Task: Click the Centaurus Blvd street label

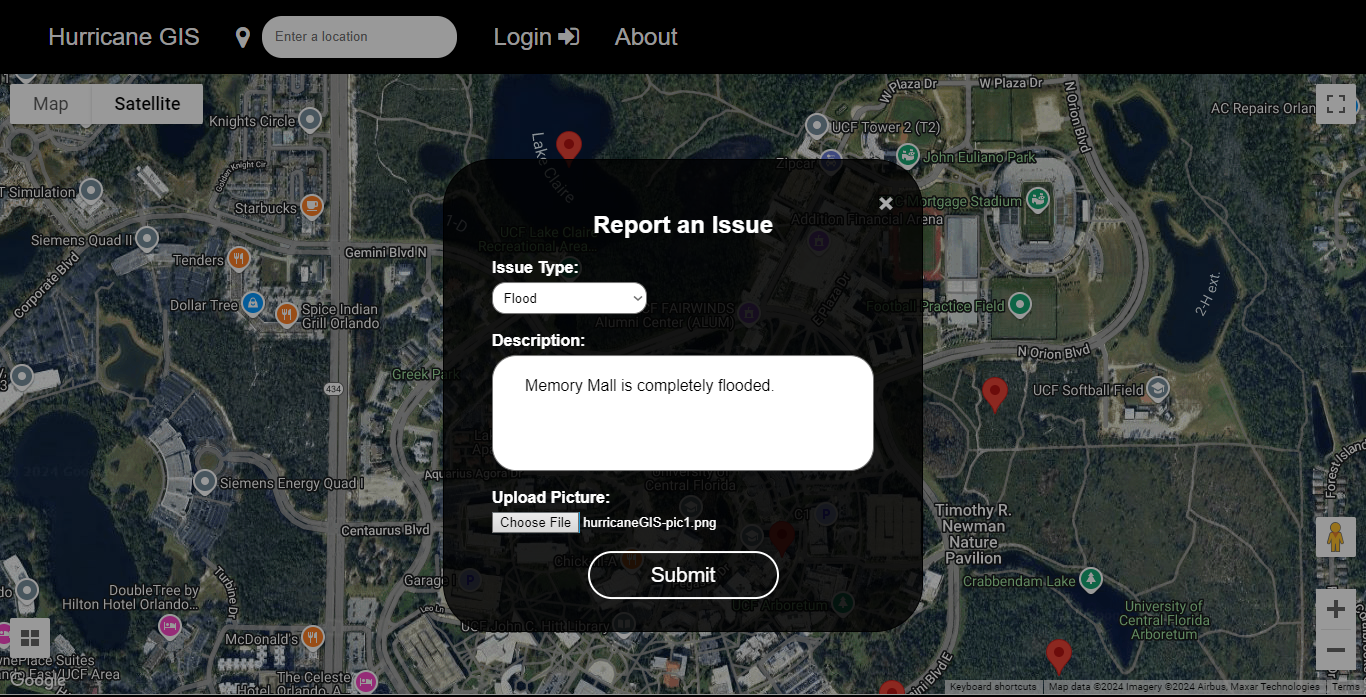Action: pos(385,530)
